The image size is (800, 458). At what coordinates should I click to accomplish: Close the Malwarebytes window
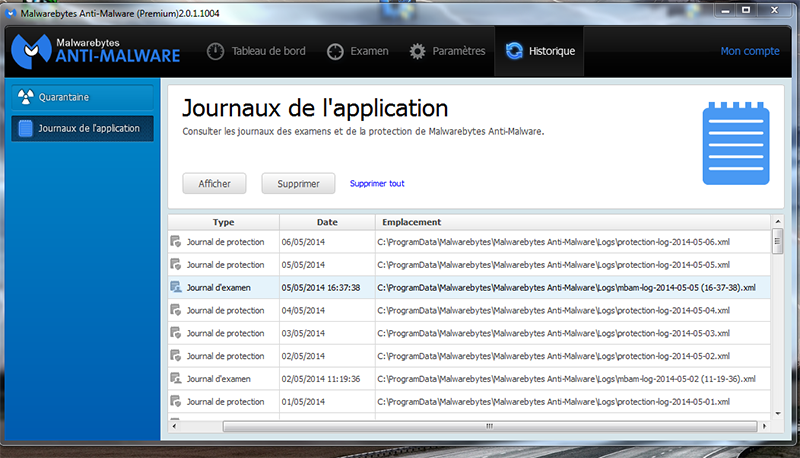(x=774, y=10)
